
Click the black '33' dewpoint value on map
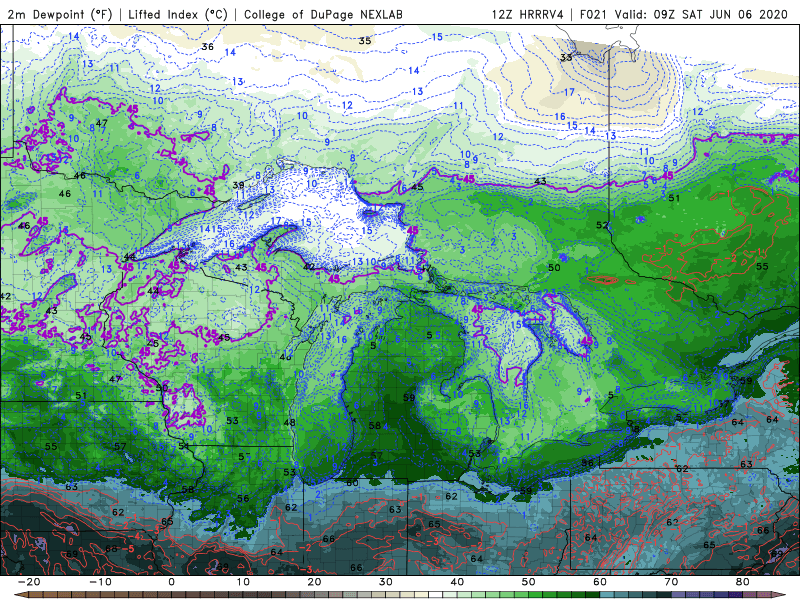pos(566,57)
